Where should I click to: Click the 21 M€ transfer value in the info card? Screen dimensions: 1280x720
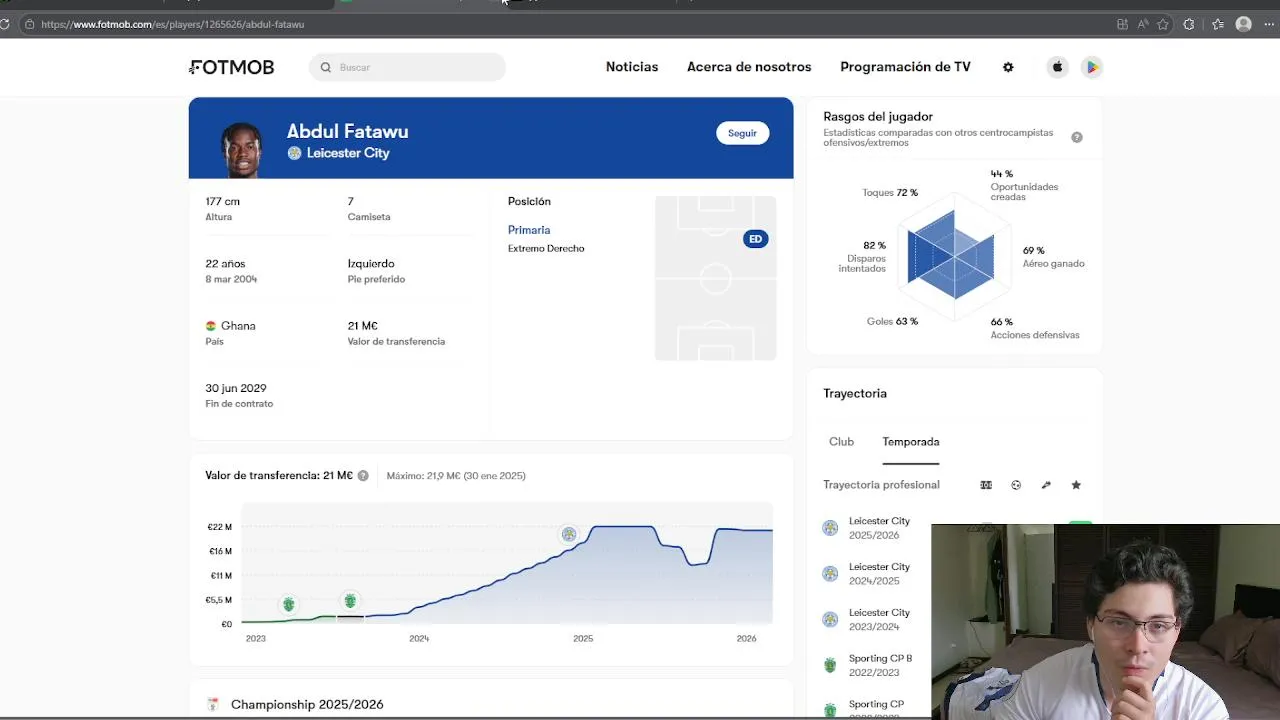pyautogui.click(x=363, y=326)
